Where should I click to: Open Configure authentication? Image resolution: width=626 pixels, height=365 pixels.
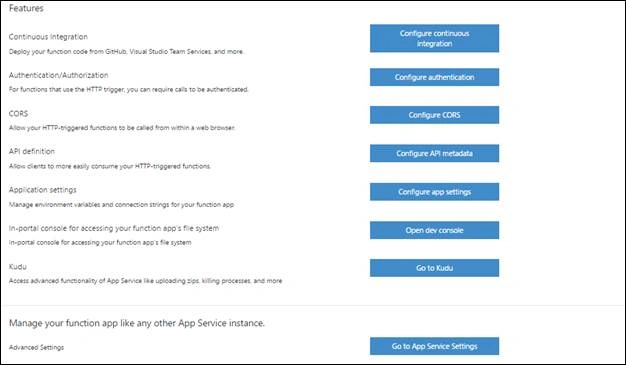pos(434,77)
